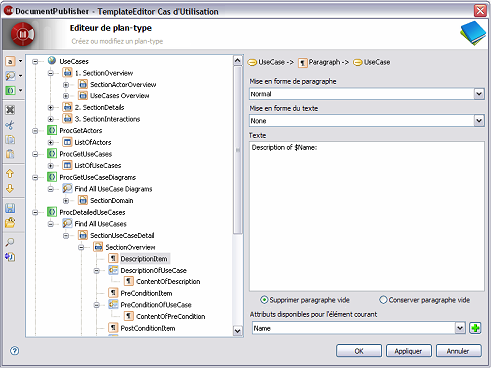Click the tree scrollbar up arrow

[238, 61]
